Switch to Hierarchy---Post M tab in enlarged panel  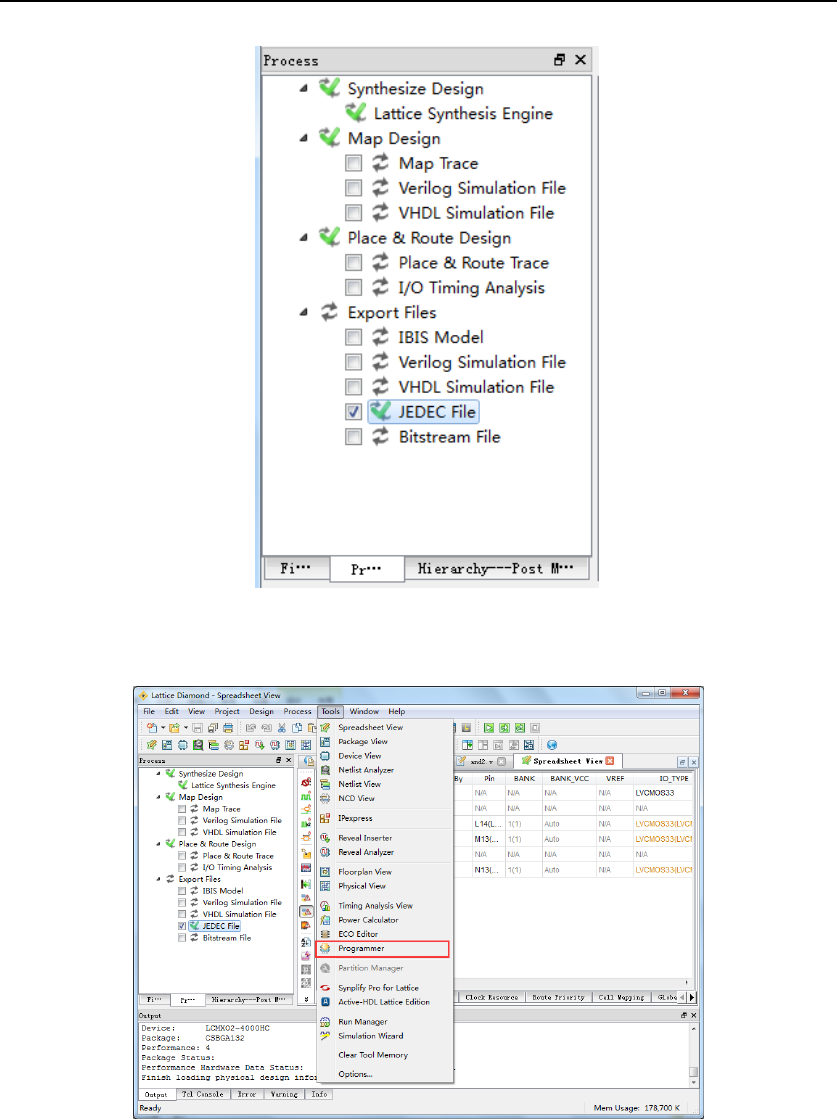(x=495, y=569)
